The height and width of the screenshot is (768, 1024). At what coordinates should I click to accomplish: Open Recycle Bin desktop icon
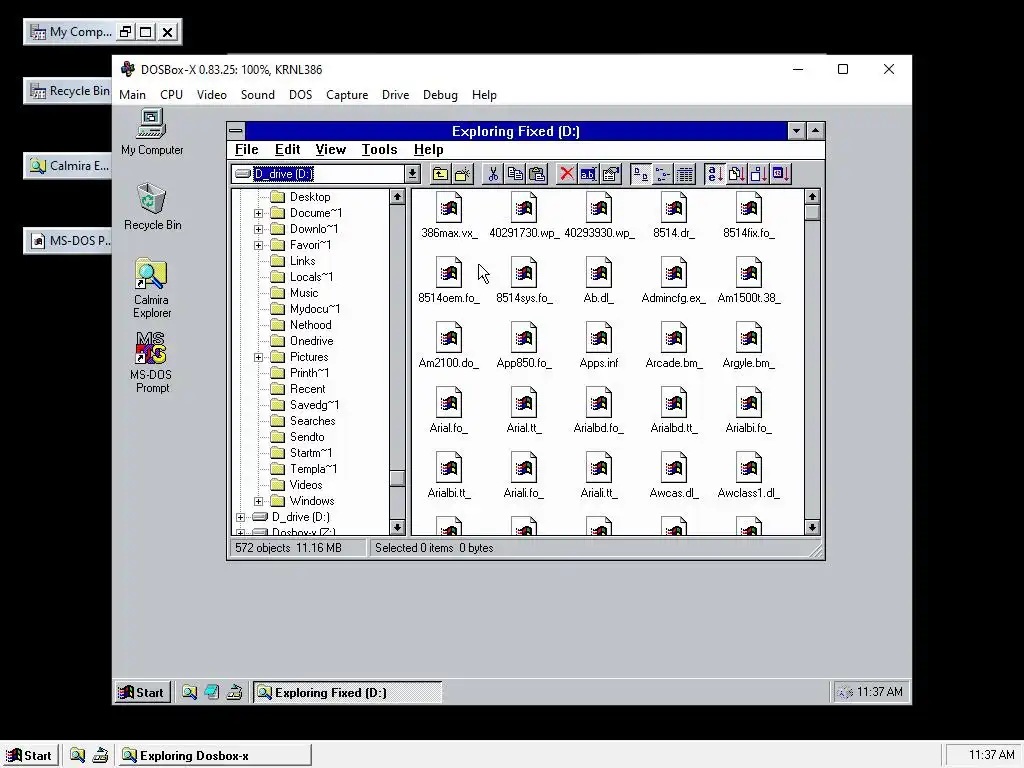152,206
